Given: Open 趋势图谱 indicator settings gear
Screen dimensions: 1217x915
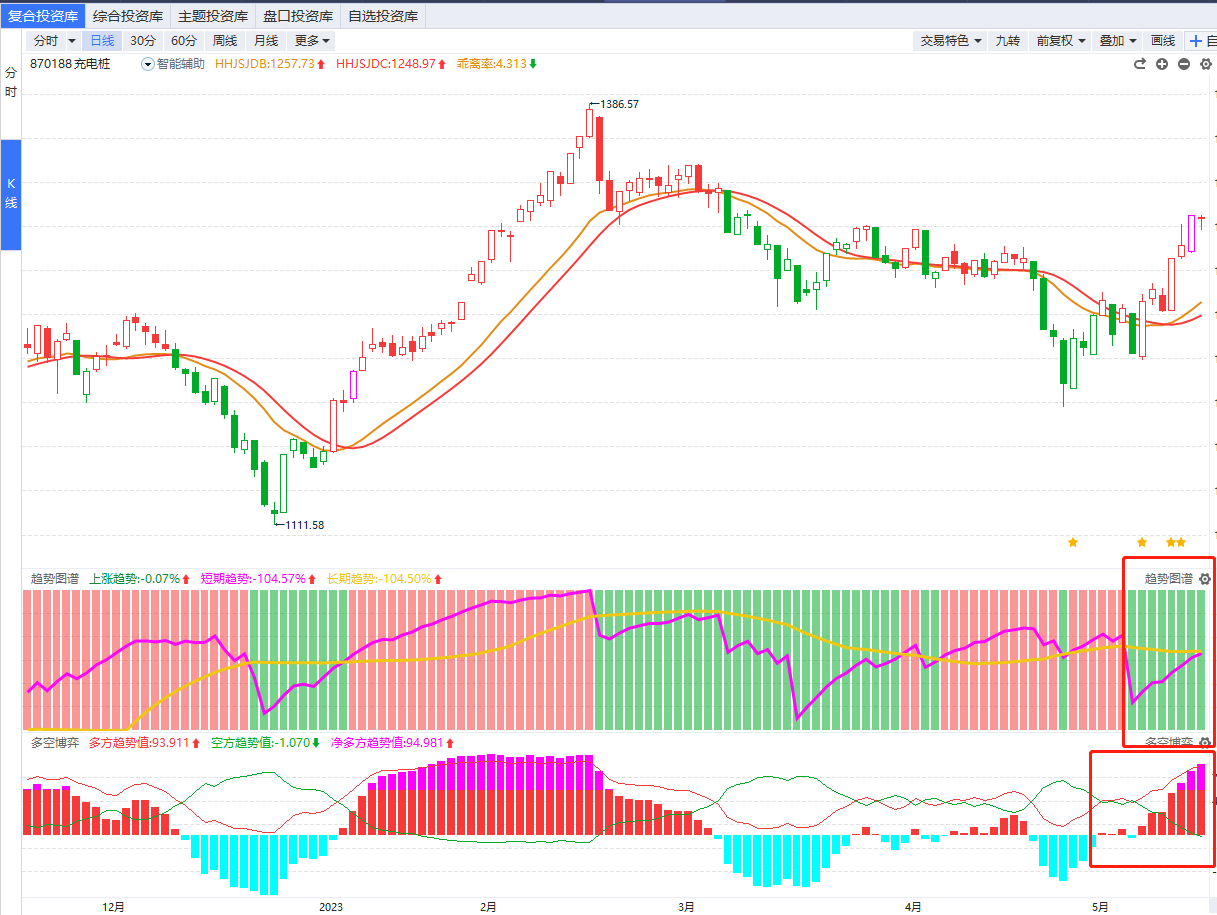Looking at the screenshot, I should 1205,579.
